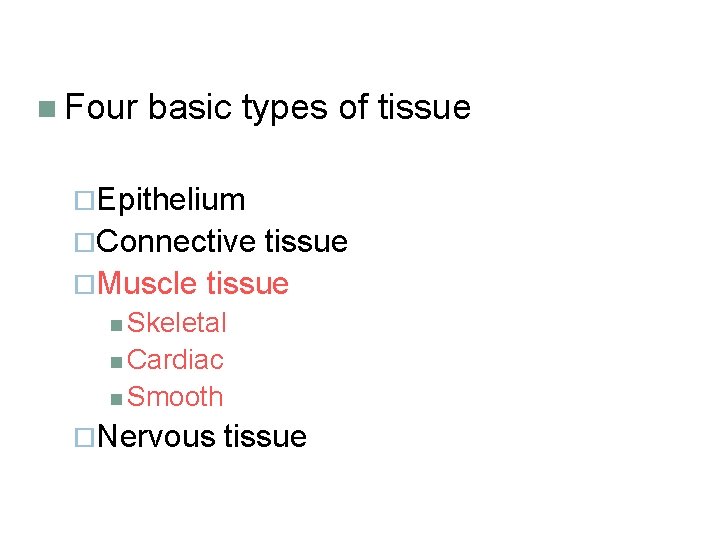The width and height of the screenshot is (720, 540).
Task: Select the word 'Connective'
Action: [178, 242]
